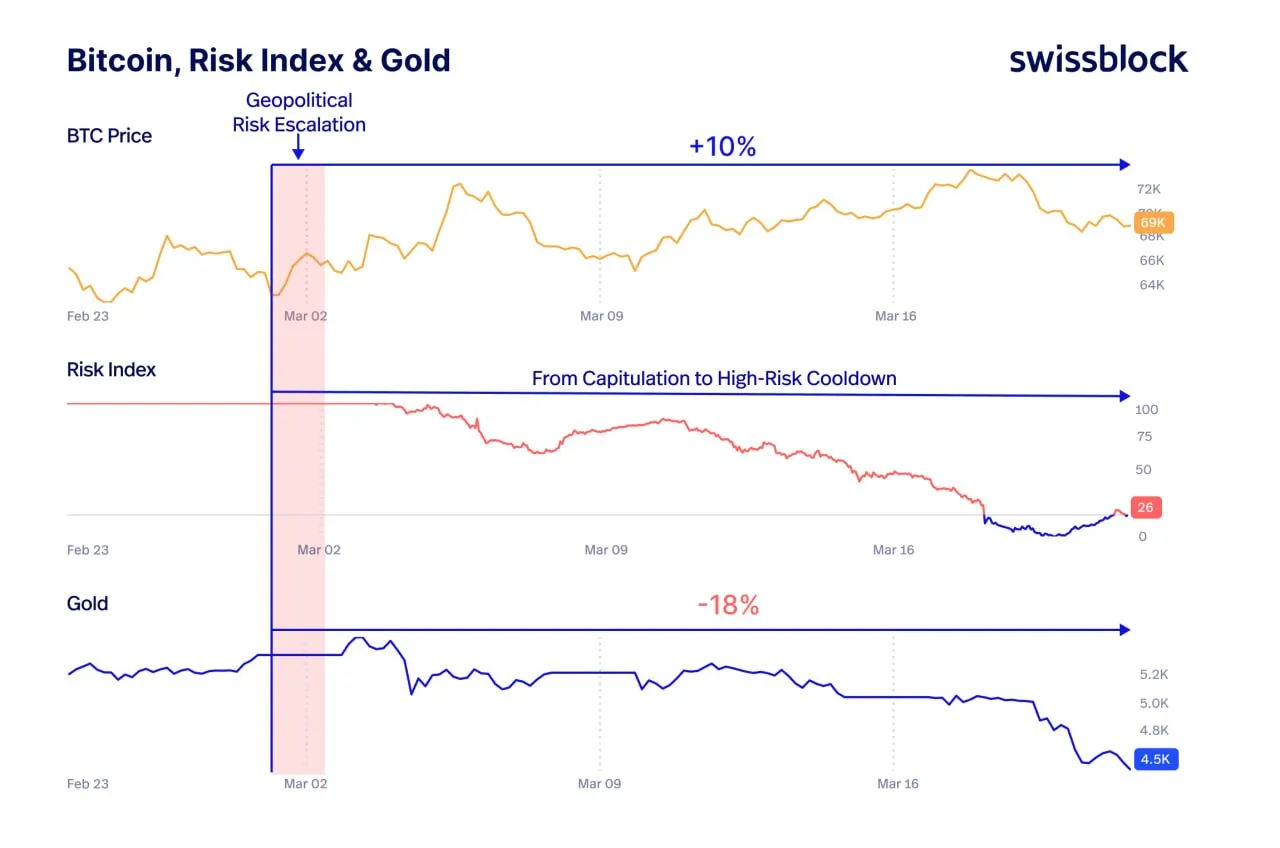Click the +10% change label
This screenshot has width=1280, height=848.
[x=722, y=146]
